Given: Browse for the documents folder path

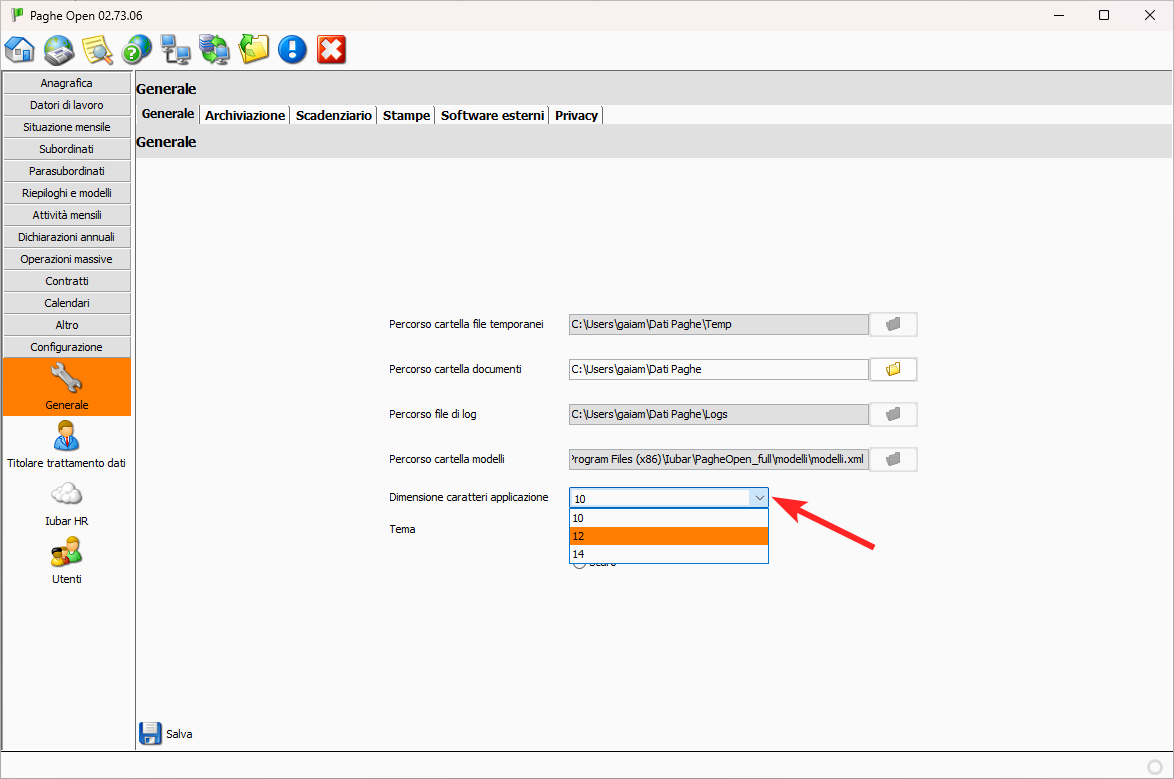Looking at the screenshot, I should click(x=893, y=369).
